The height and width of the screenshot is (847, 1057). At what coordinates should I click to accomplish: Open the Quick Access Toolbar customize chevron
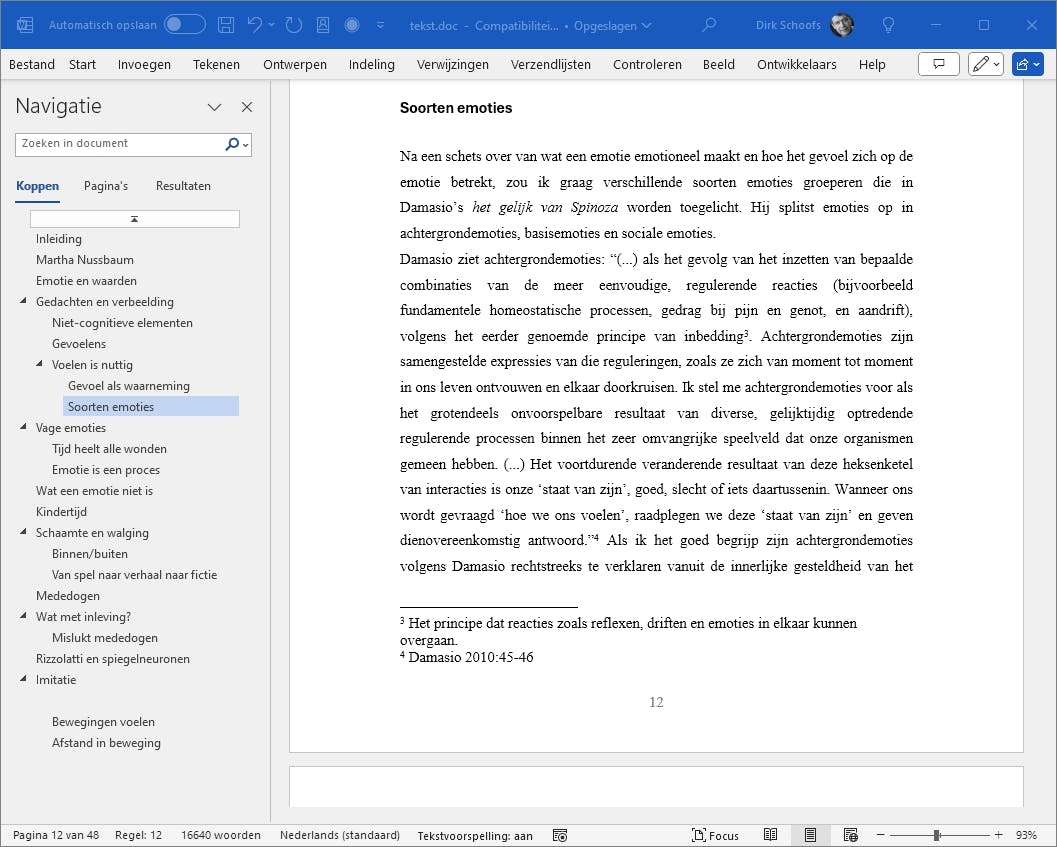click(379, 25)
